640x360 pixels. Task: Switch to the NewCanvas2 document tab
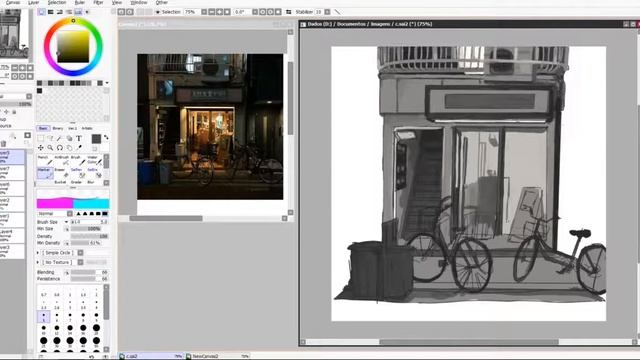coord(218,356)
